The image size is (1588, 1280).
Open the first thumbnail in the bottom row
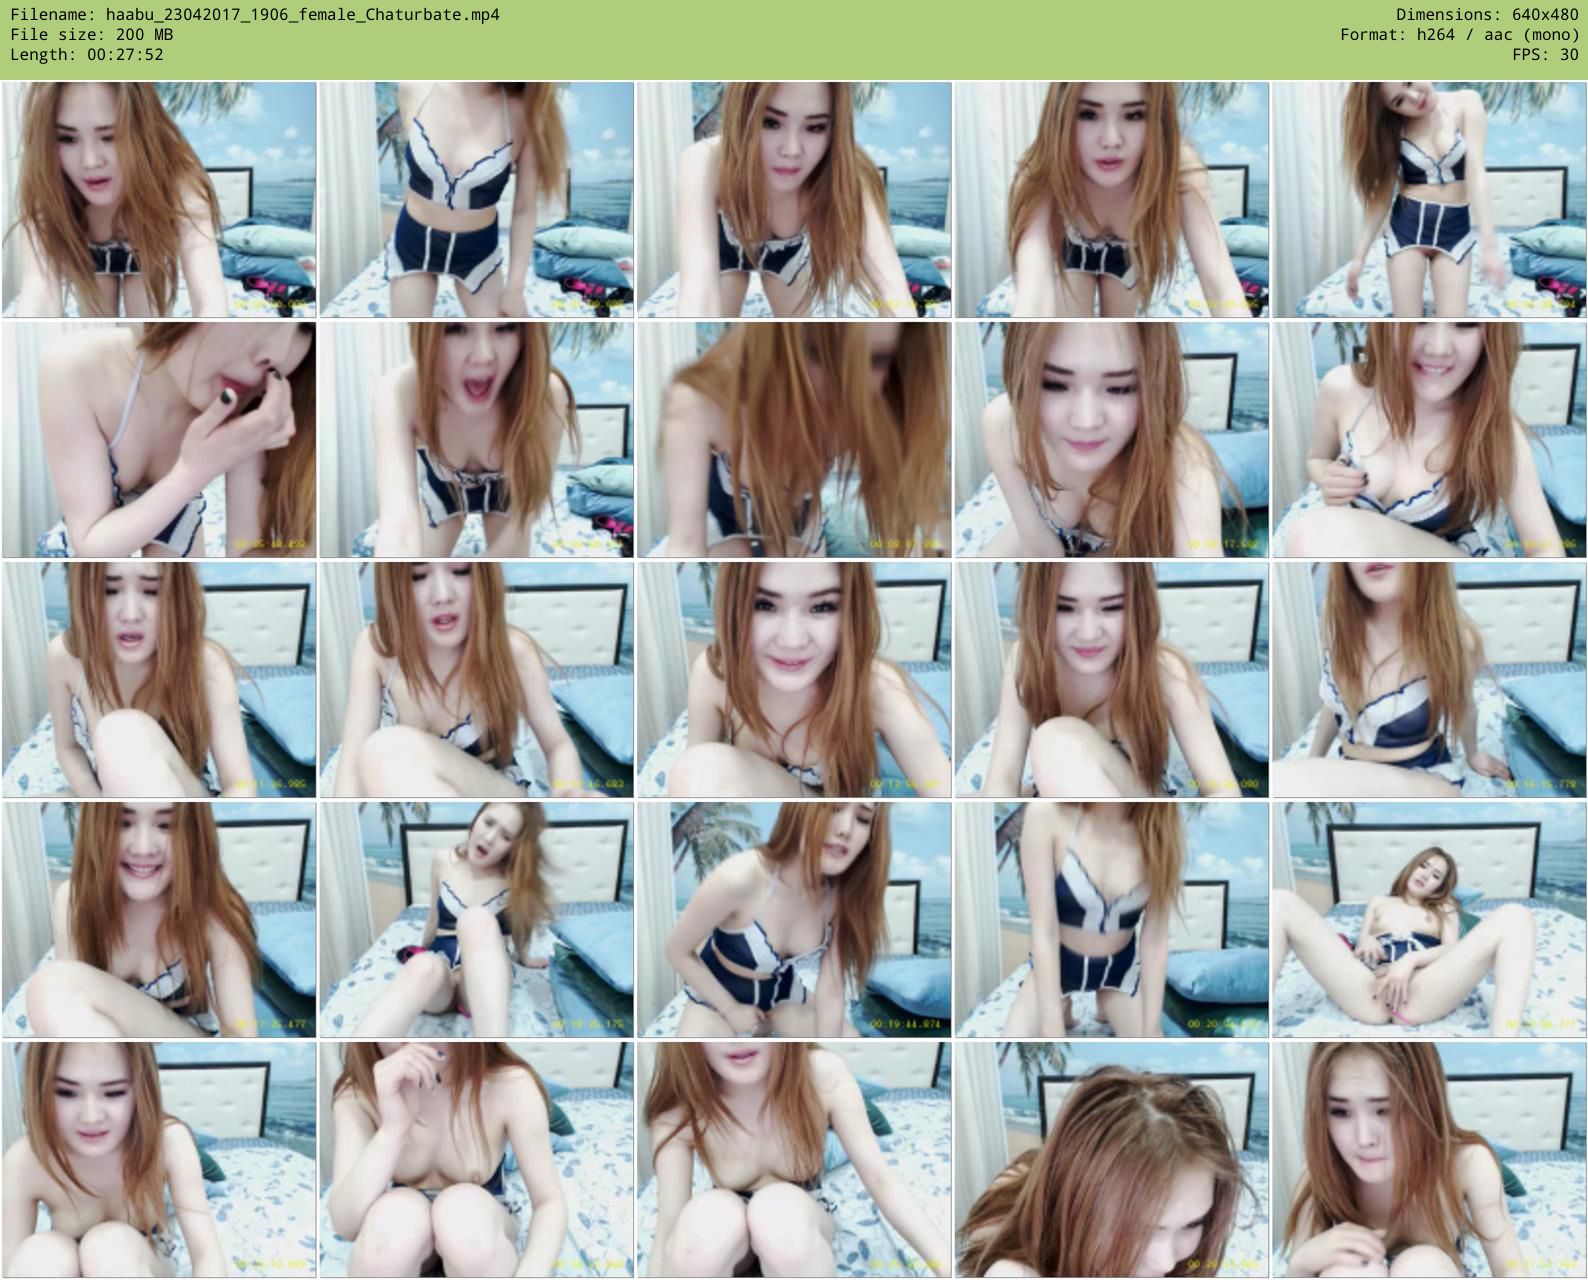pyautogui.click(x=159, y=1160)
